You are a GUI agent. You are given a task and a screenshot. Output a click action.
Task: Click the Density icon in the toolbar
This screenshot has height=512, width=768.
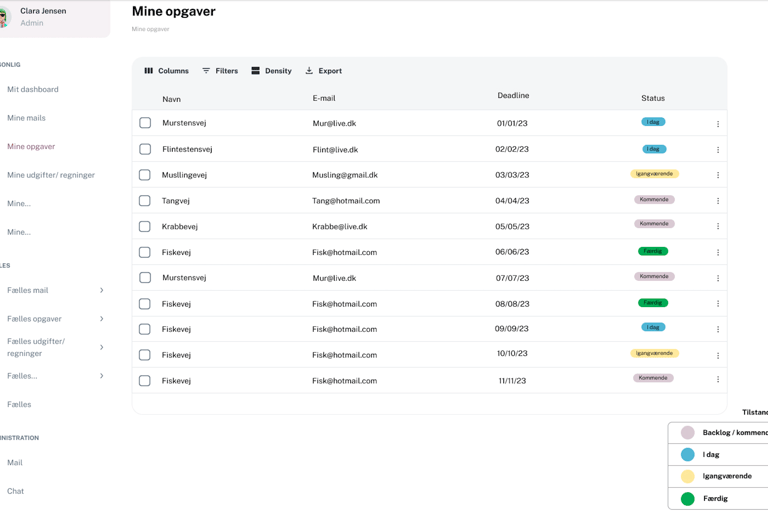click(x=256, y=71)
